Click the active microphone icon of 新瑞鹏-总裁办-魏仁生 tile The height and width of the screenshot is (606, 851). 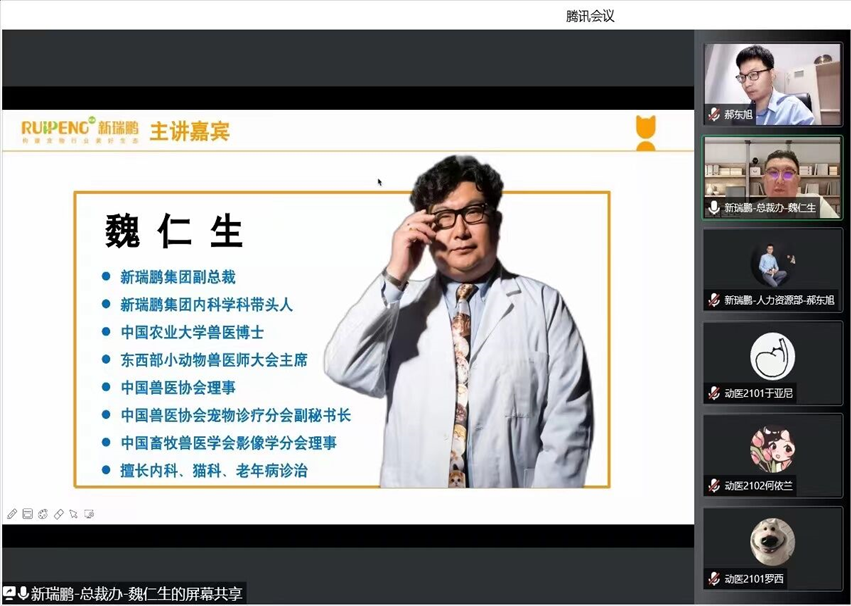[x=714, y=207]
